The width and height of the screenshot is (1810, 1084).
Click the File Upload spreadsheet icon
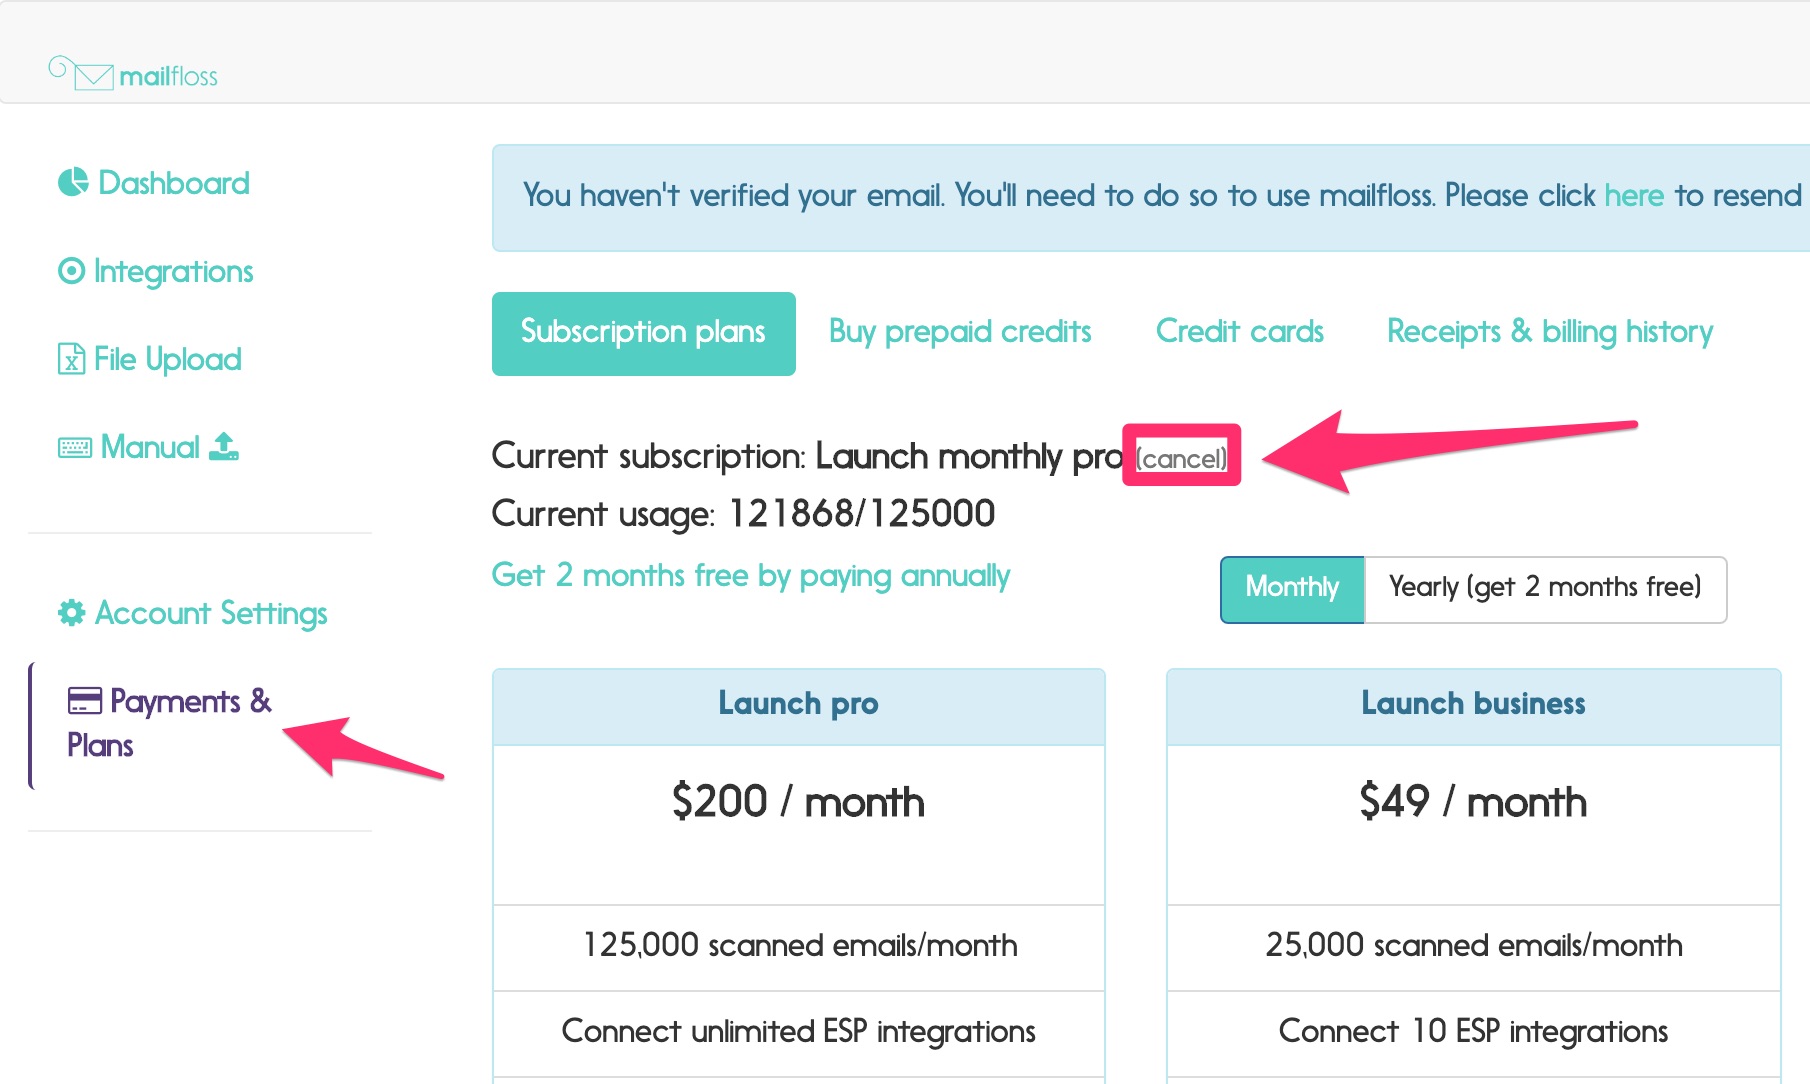[x=71, y=359]
